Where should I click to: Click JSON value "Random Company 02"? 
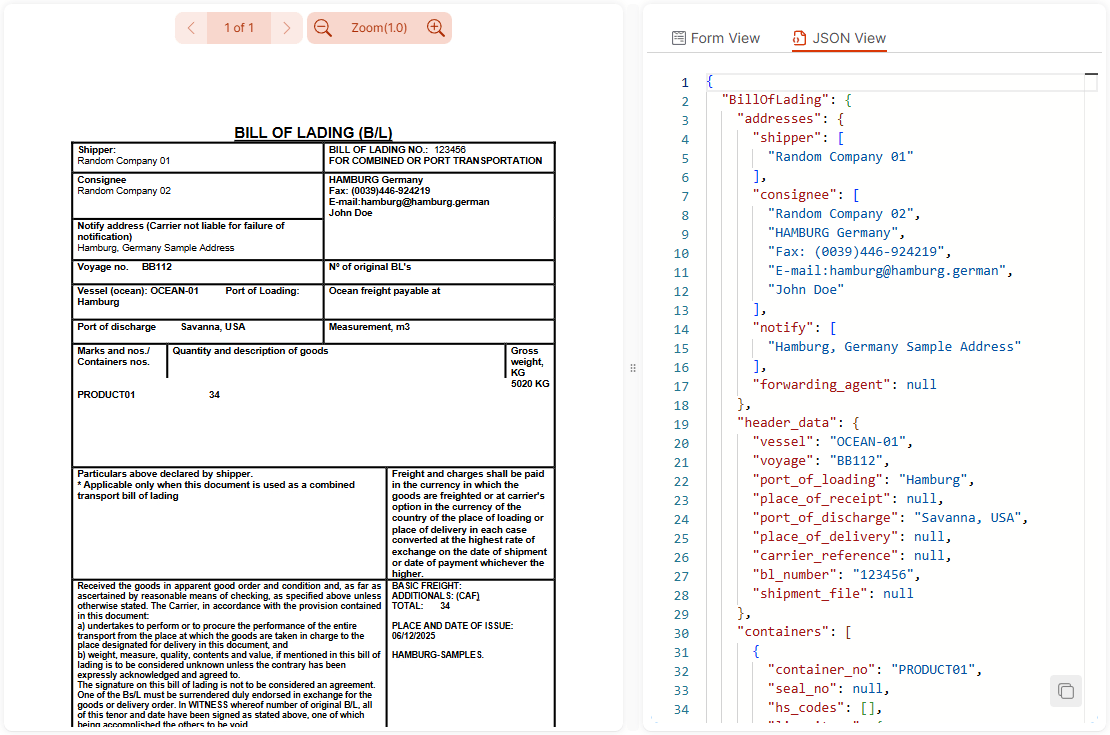coord(840,214)
